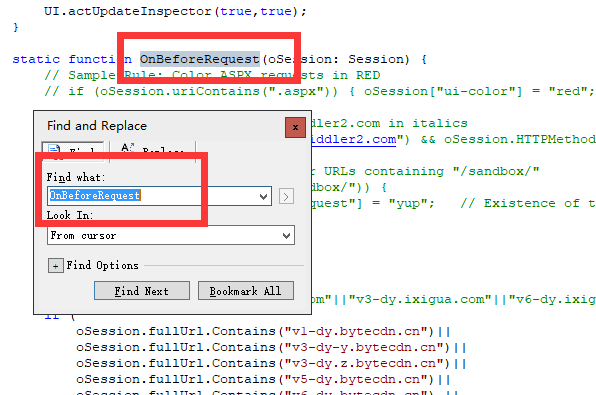Click the highlighted OnBeforeRequest function name
This screenshot has height=395, width=596.
point(200,59)
